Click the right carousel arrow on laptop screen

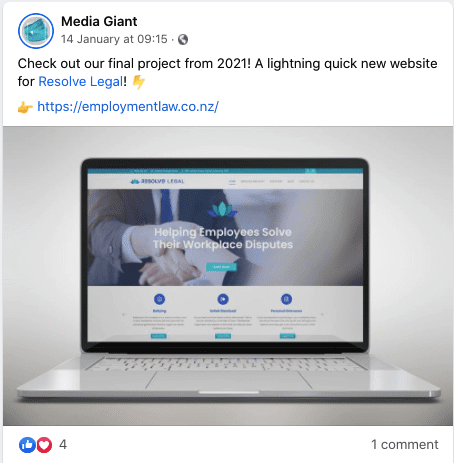[x=321, y=314]
